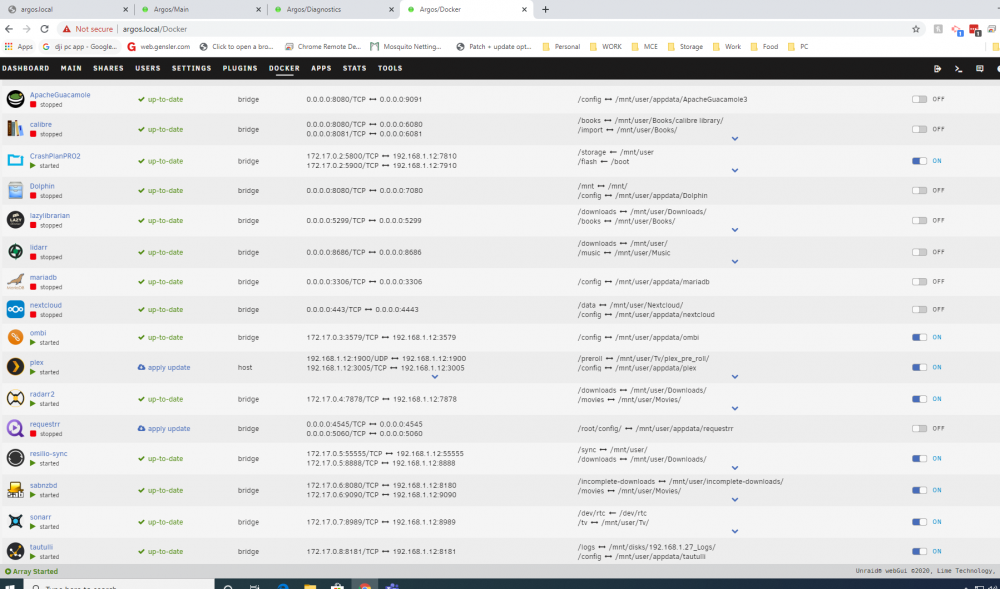Image resolution: width=1000 pixels, height=589 pixels.
Task: Disable plex autostart switch
Action: click(919, 367)
